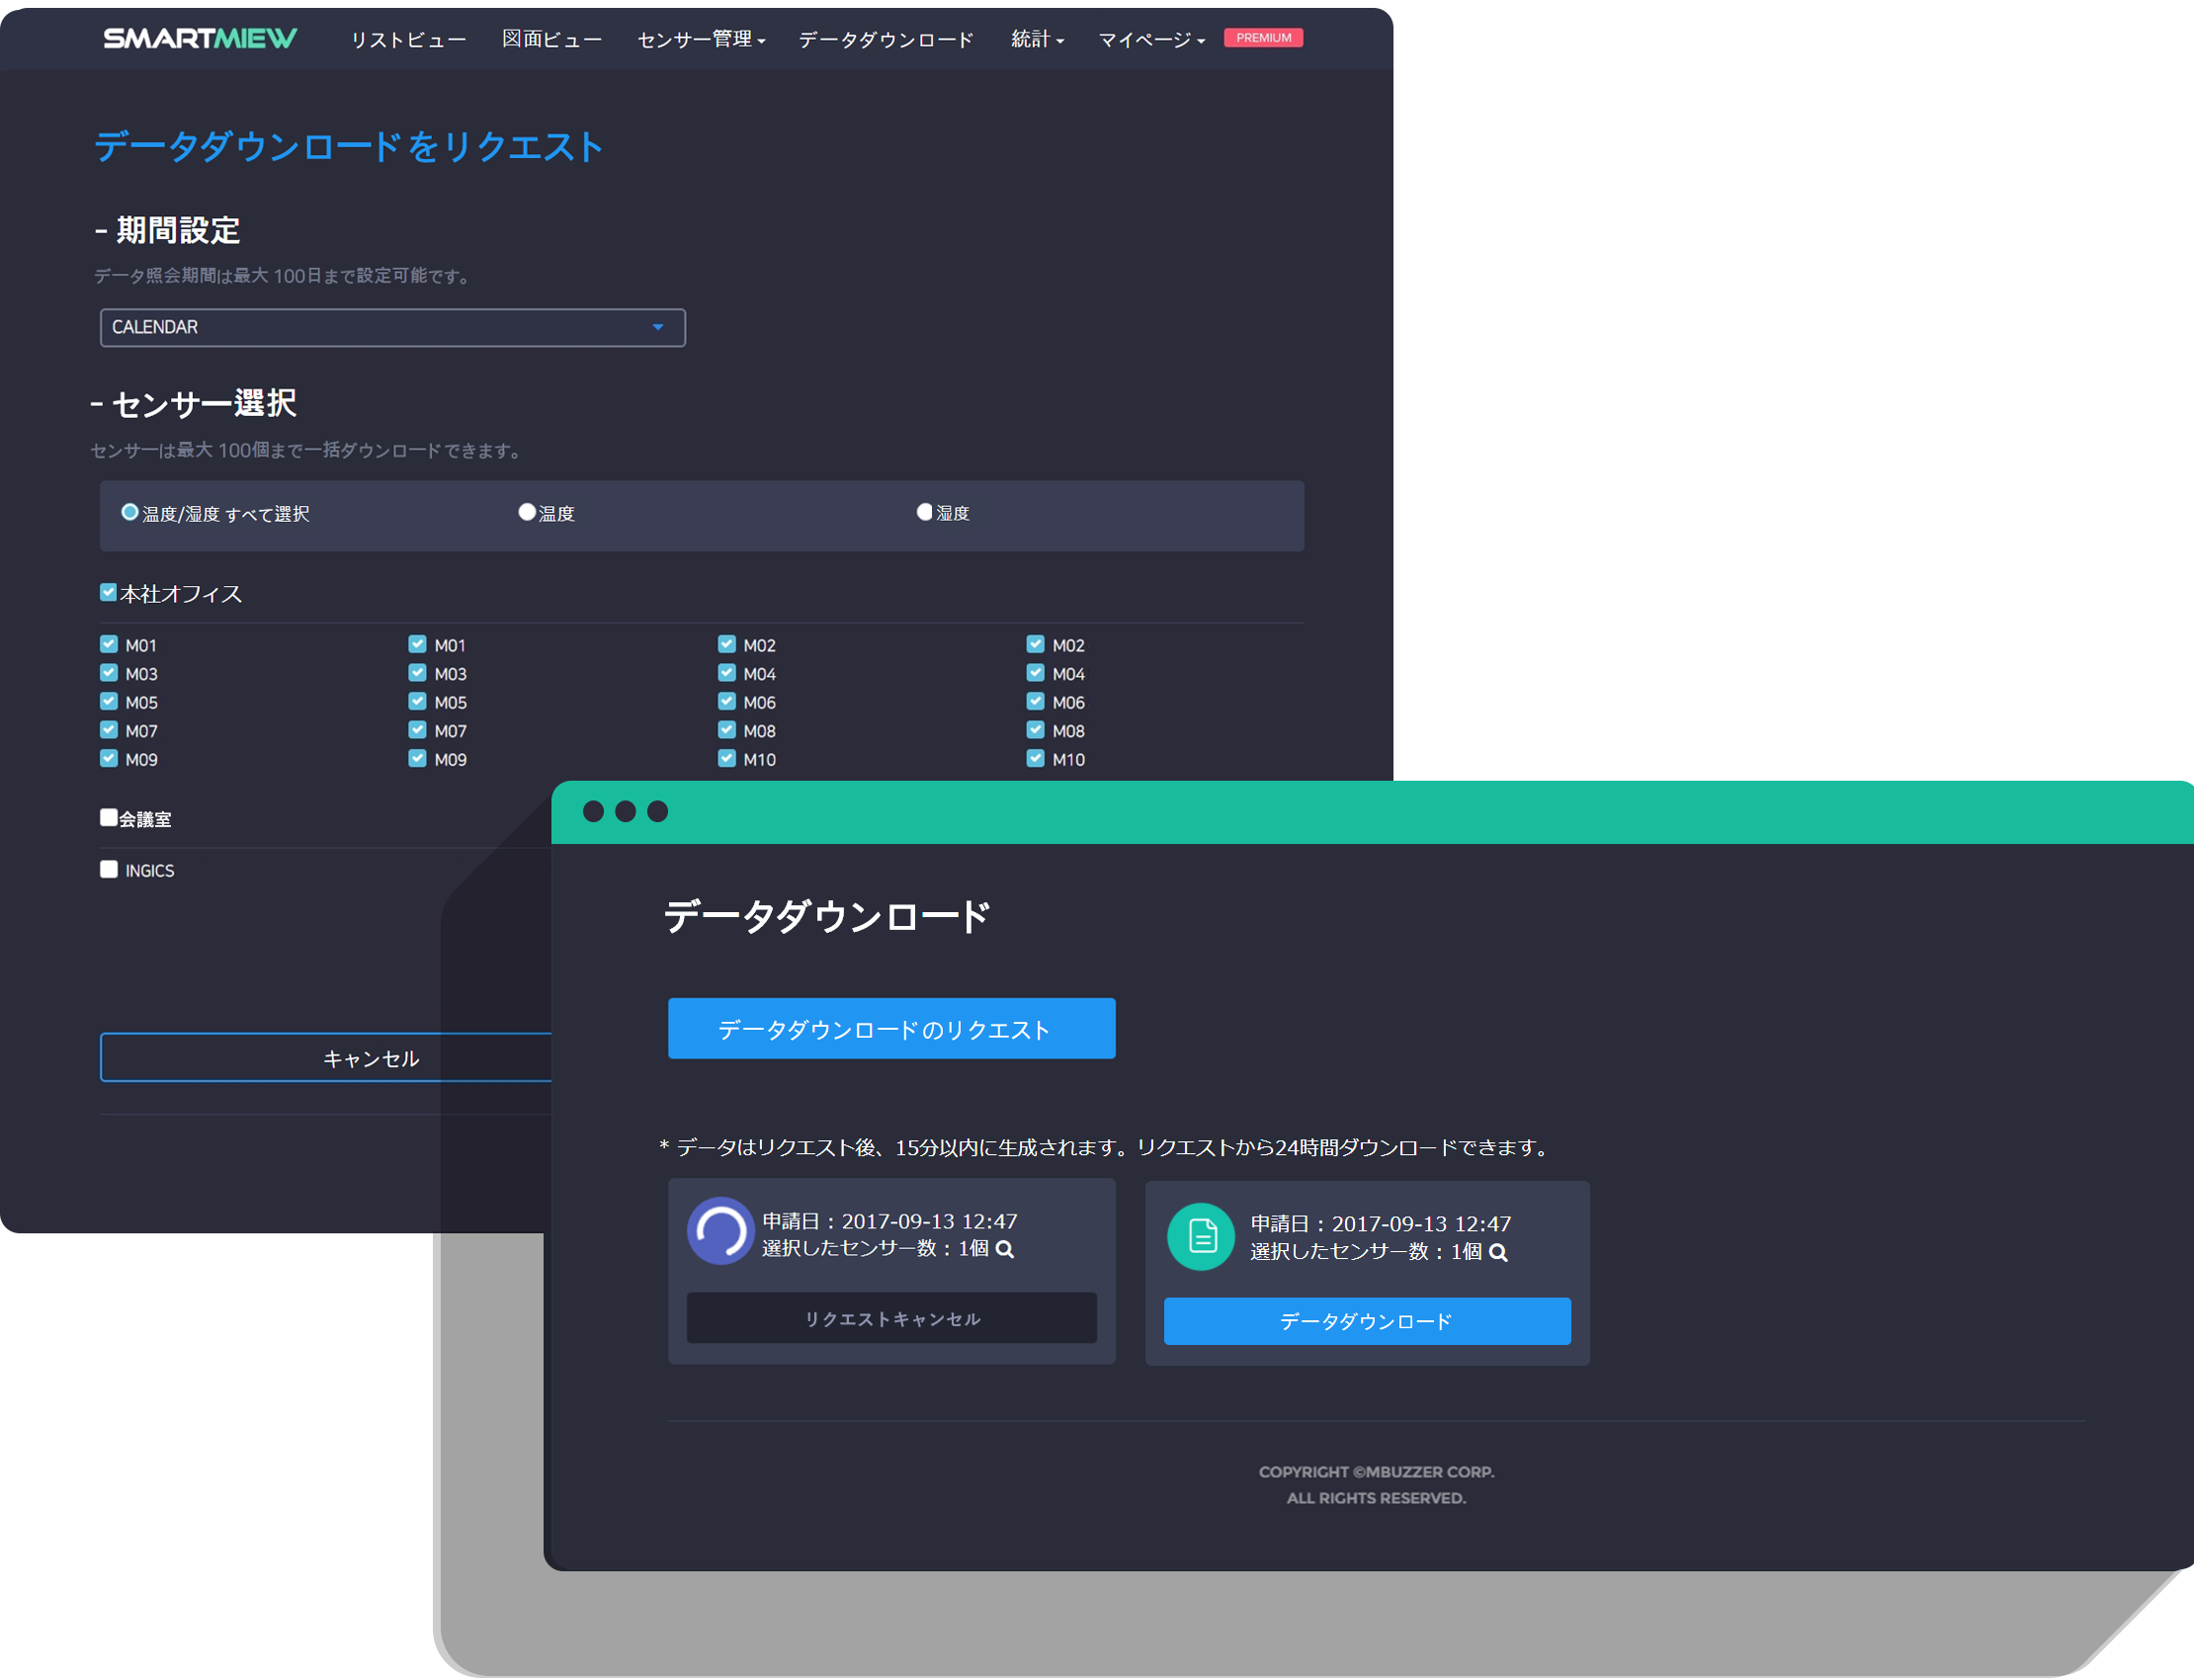Click the purple loading spinner icon
This screenshot has height=1680, width=2194.
click(720, 1231)
